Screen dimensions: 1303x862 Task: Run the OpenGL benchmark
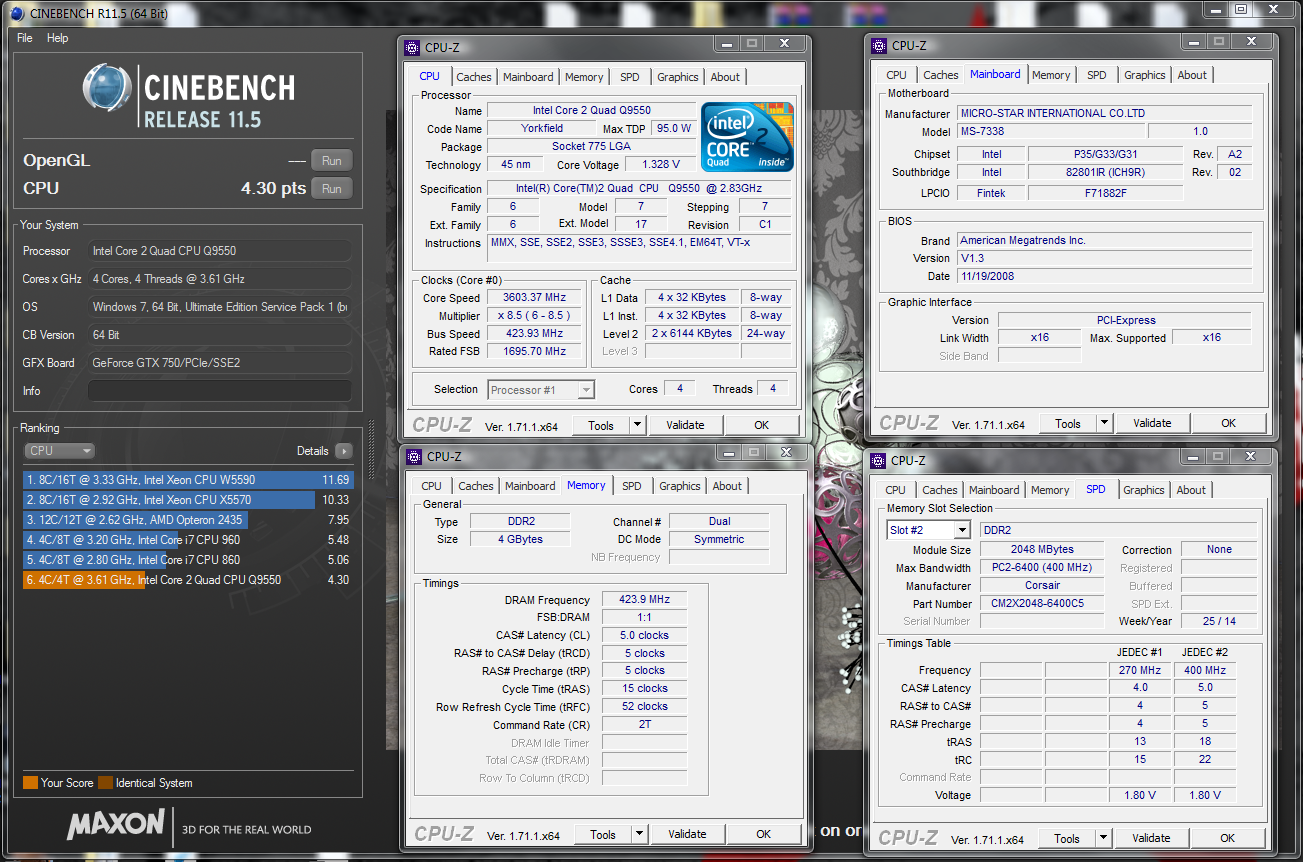coord(331,161)
